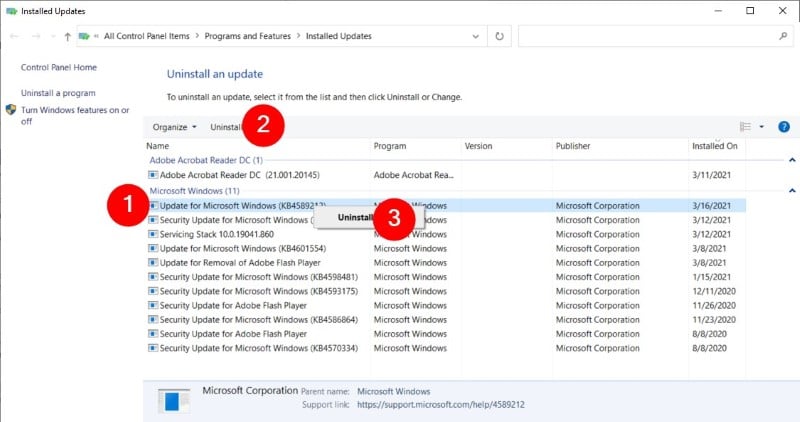Viewport: 800px width, 422px height.
Task: Click the Installed Updates title bar icon
Action: [x=11, y=11]
